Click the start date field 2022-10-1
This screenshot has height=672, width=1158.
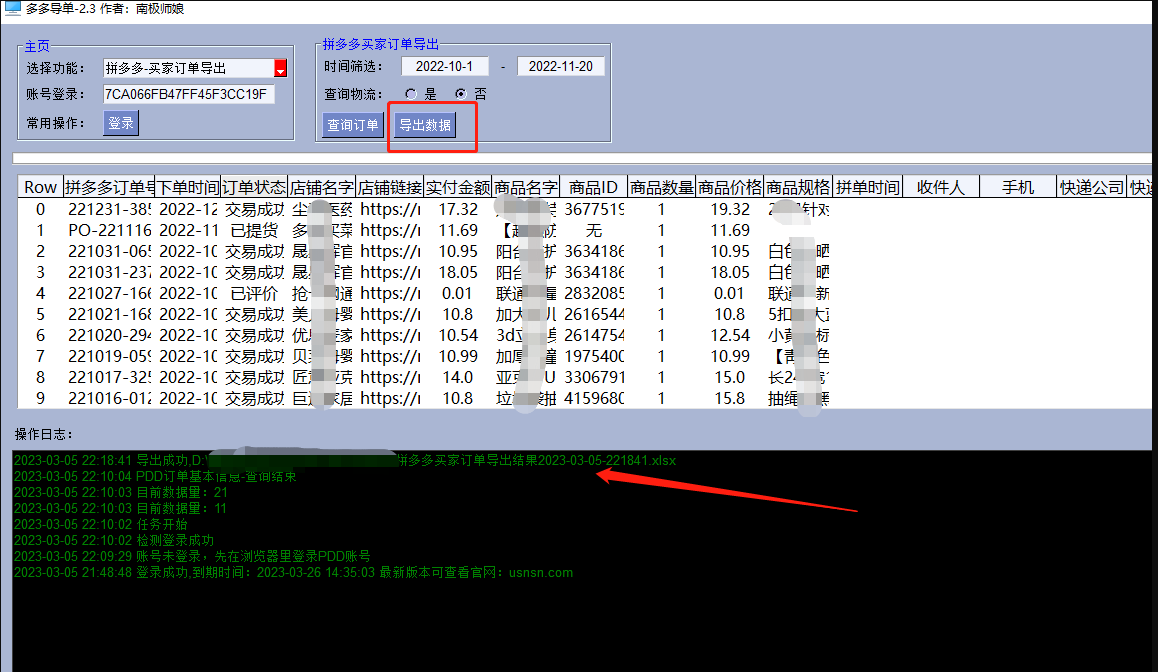(x=445, y=66)
